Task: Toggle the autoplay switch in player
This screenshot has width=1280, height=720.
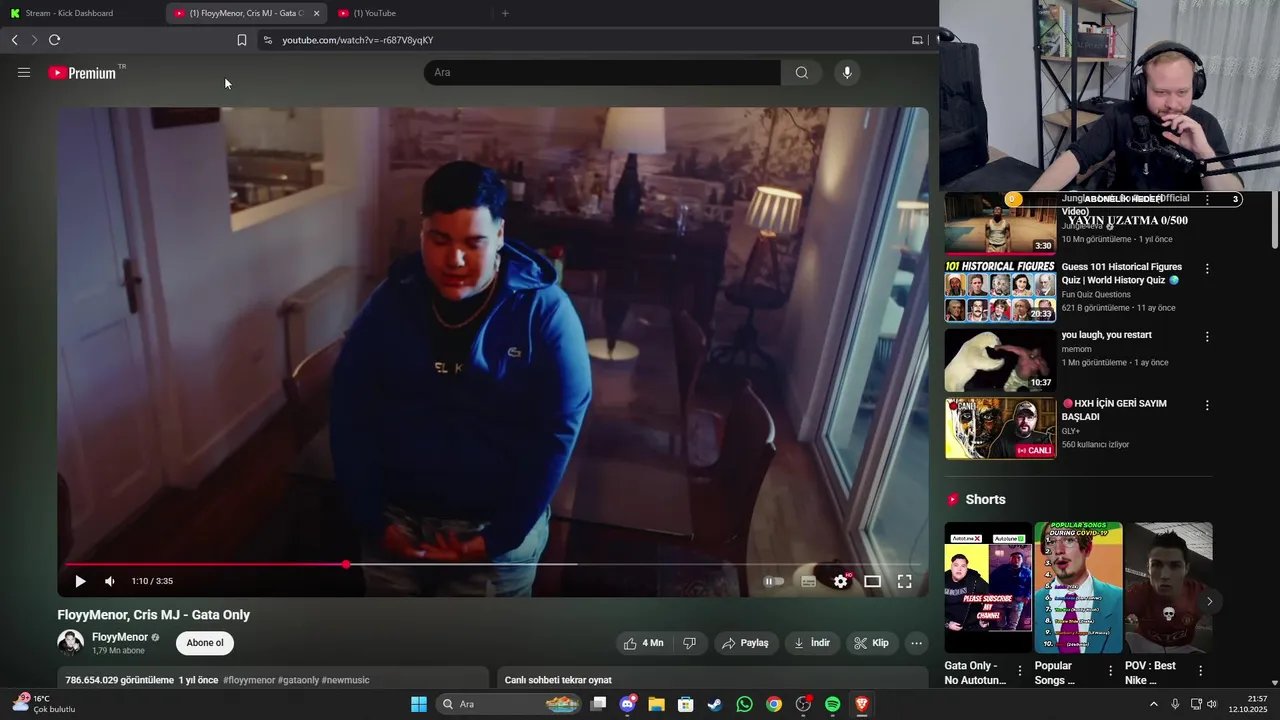Action: 774,581
